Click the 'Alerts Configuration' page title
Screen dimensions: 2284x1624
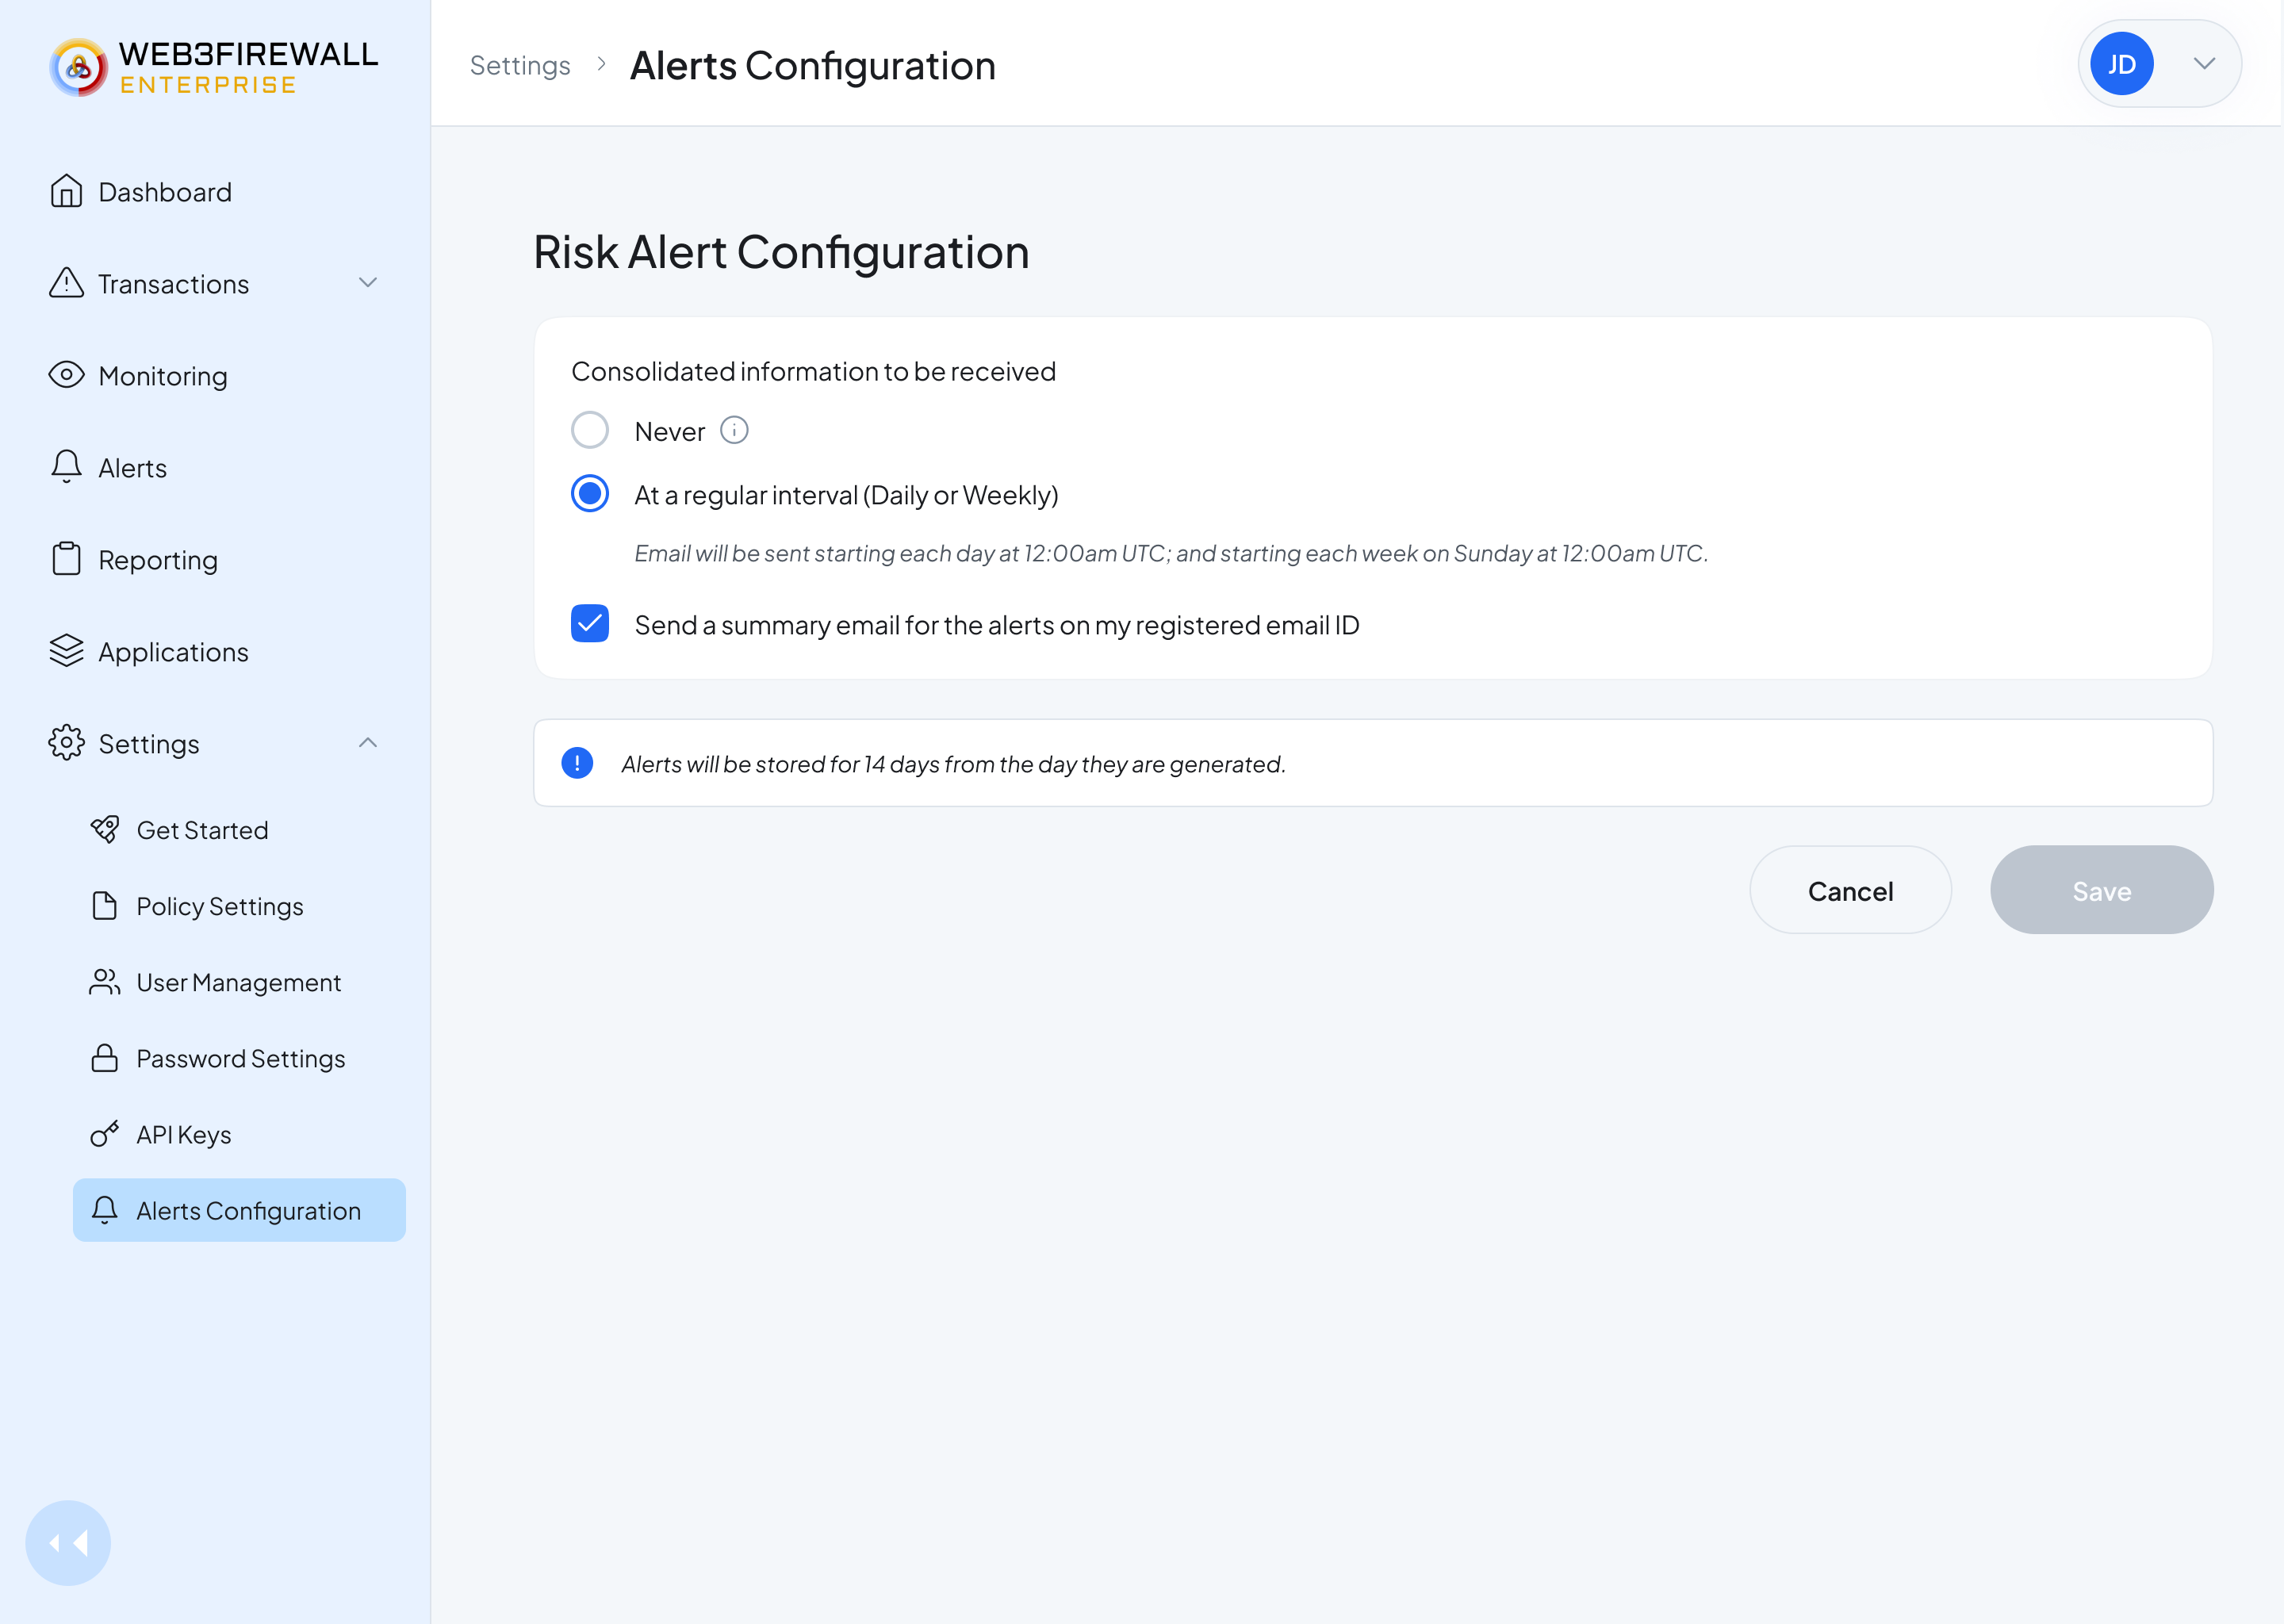click(x=813, y=66)
